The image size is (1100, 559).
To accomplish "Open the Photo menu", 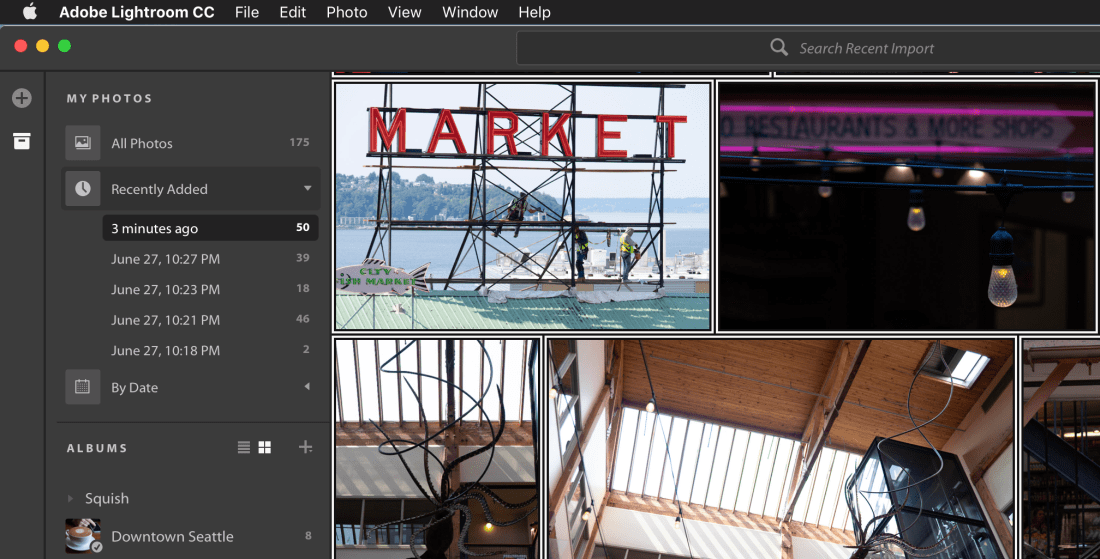I will [x=346, y=12].
